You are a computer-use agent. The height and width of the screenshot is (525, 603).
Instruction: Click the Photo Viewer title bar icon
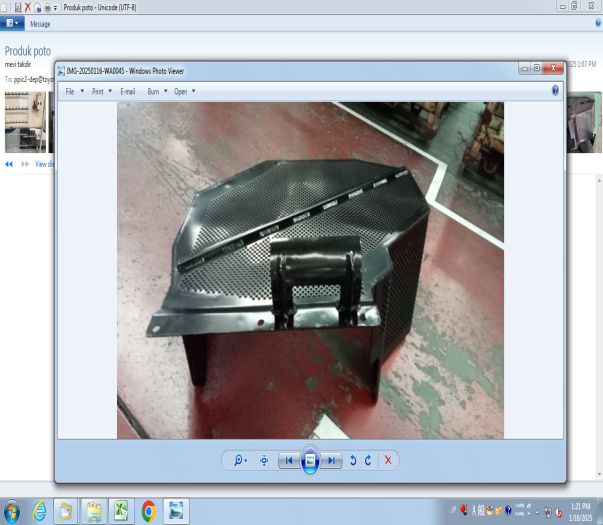coord(61,71)
